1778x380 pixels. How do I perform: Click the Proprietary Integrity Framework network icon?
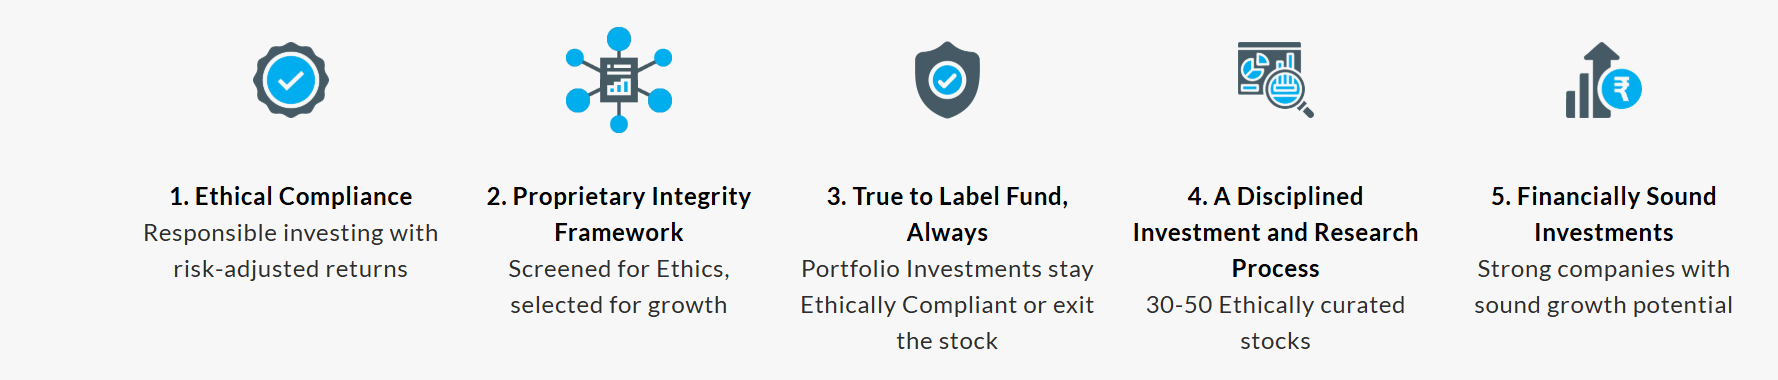point(619,80)
